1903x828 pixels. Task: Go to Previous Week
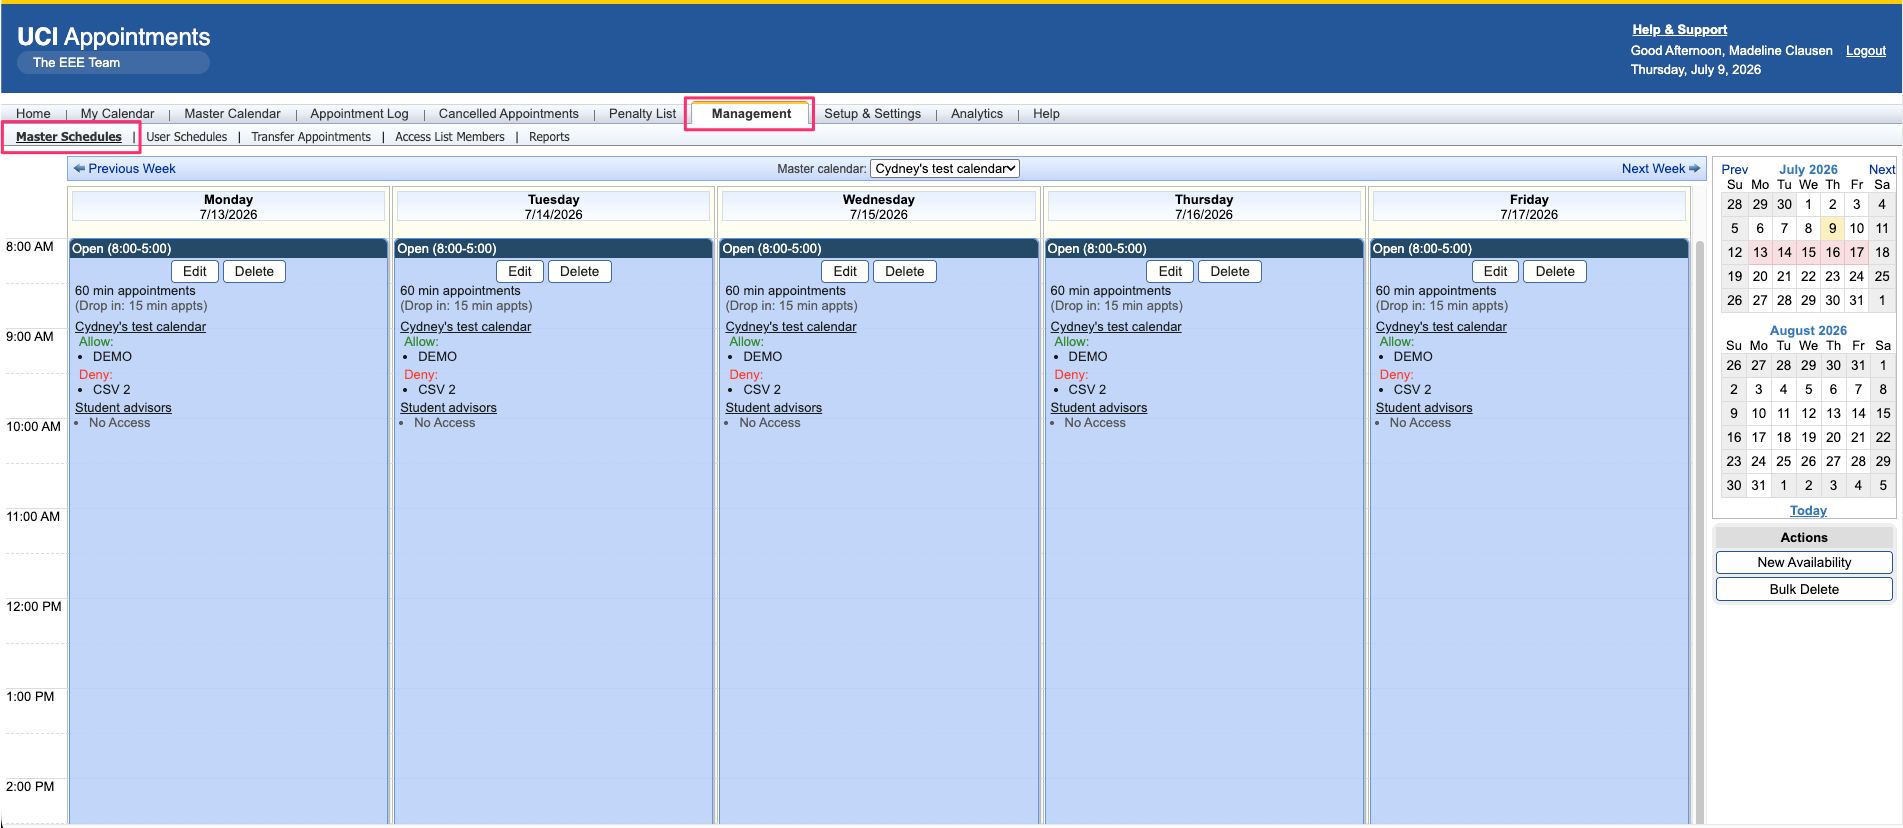coord(124,168)
